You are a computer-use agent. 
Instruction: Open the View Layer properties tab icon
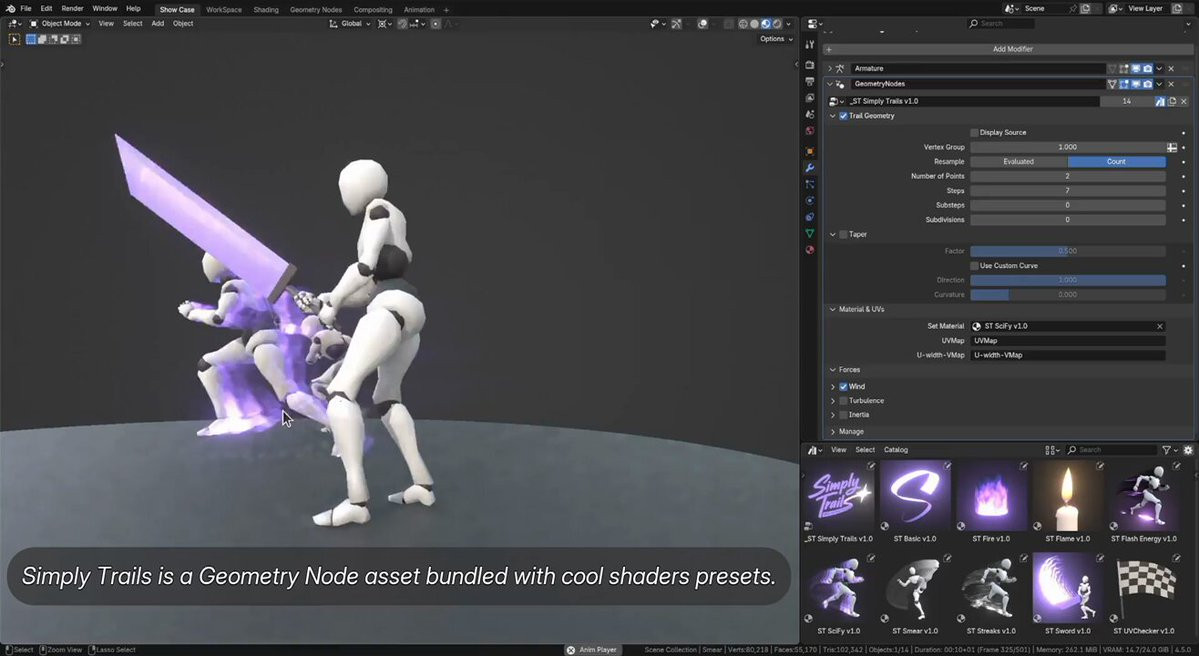(810, 98)
